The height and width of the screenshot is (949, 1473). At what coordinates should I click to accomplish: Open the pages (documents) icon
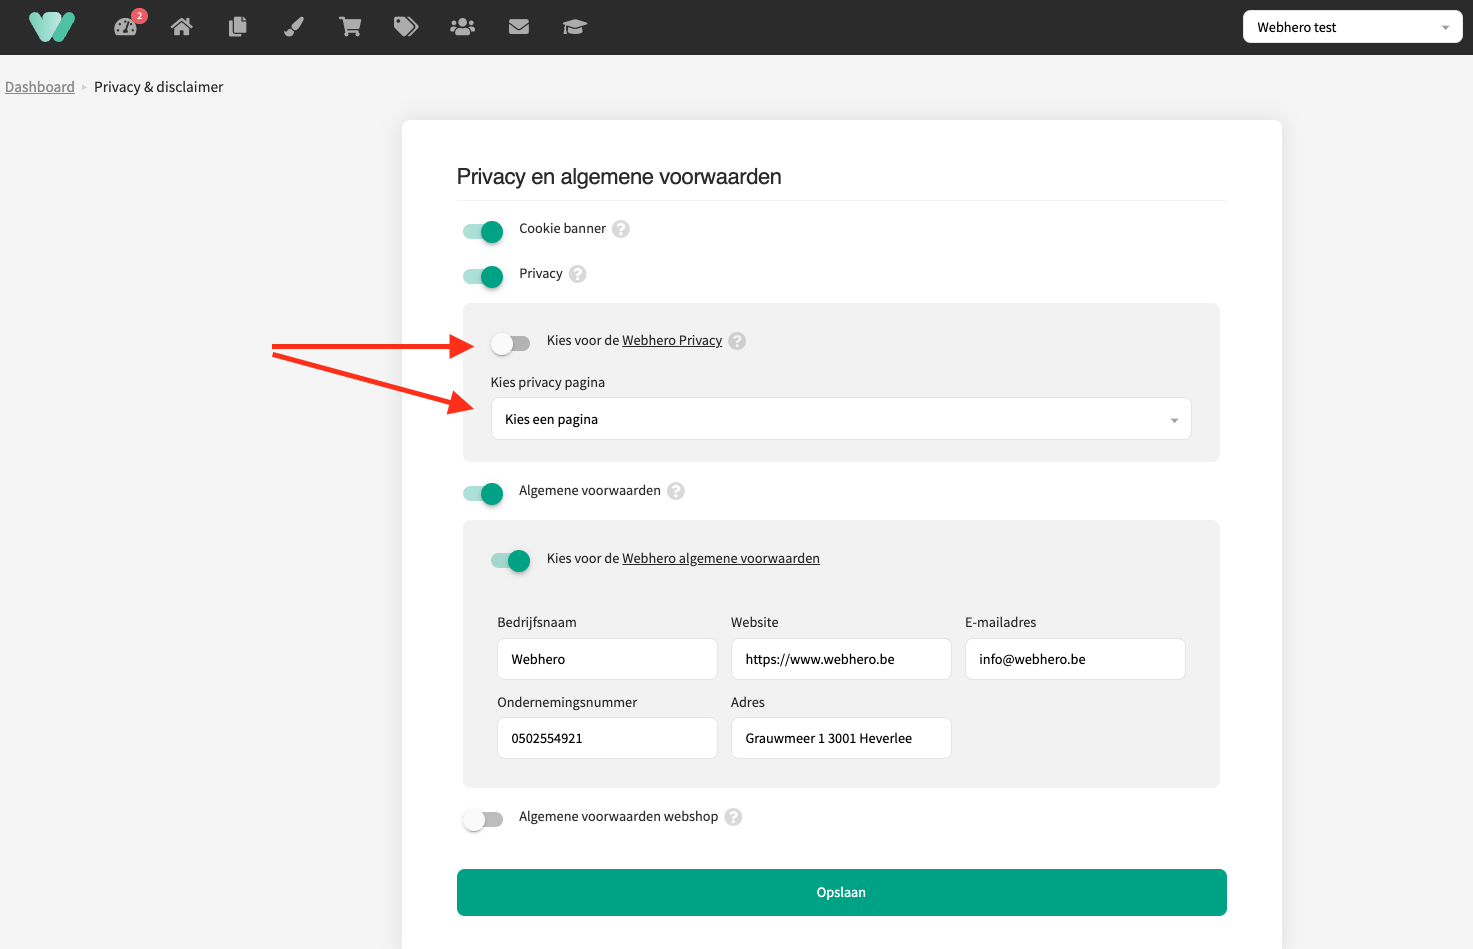[237, 27]
